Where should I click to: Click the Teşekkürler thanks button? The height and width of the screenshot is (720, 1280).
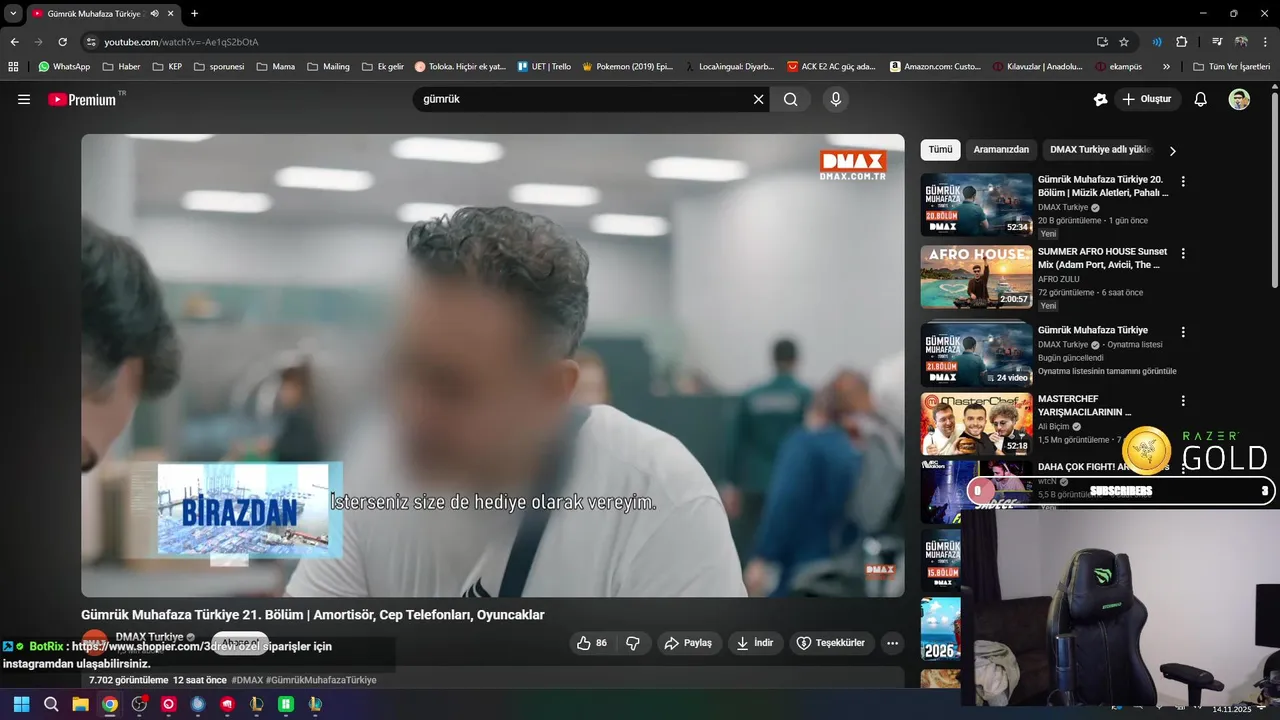[x=830, y=643]
